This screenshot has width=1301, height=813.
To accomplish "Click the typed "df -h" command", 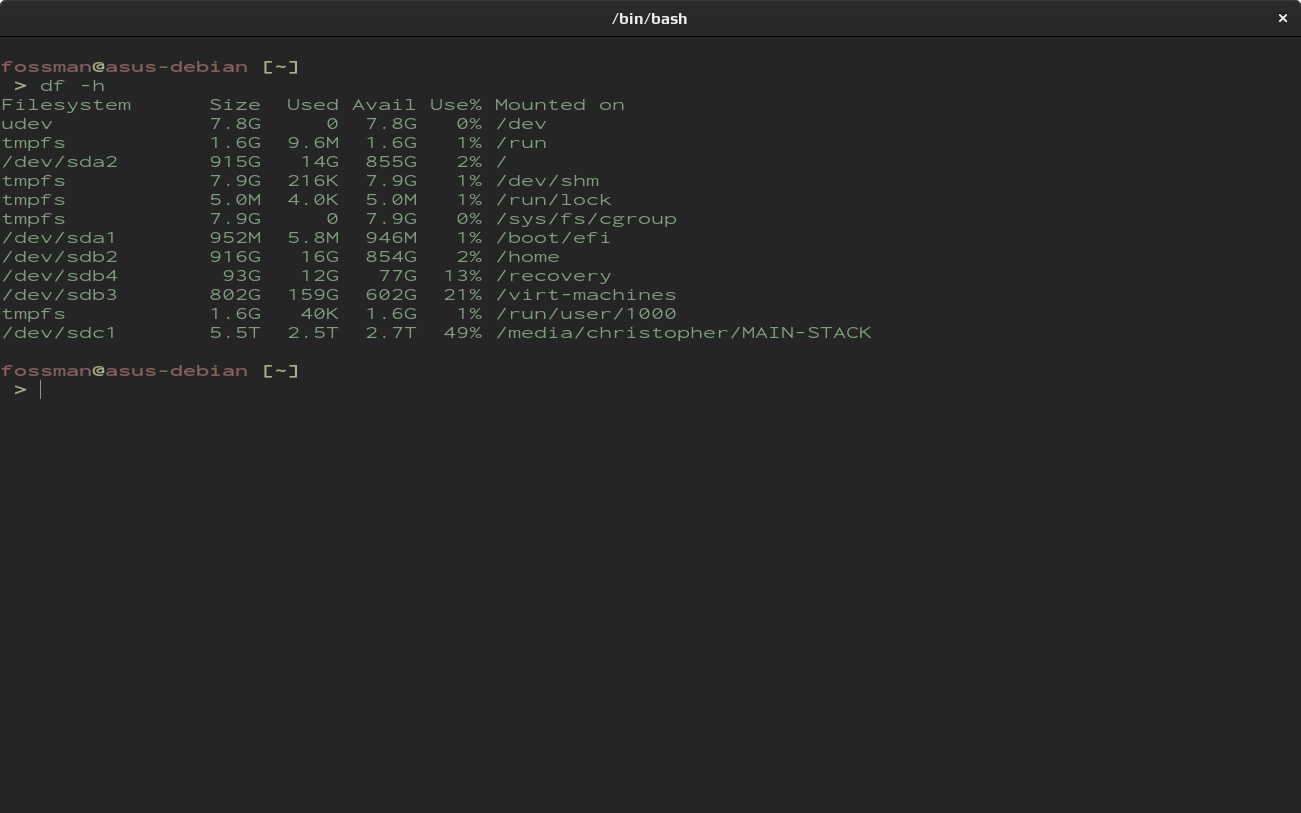I will (72, 86).
